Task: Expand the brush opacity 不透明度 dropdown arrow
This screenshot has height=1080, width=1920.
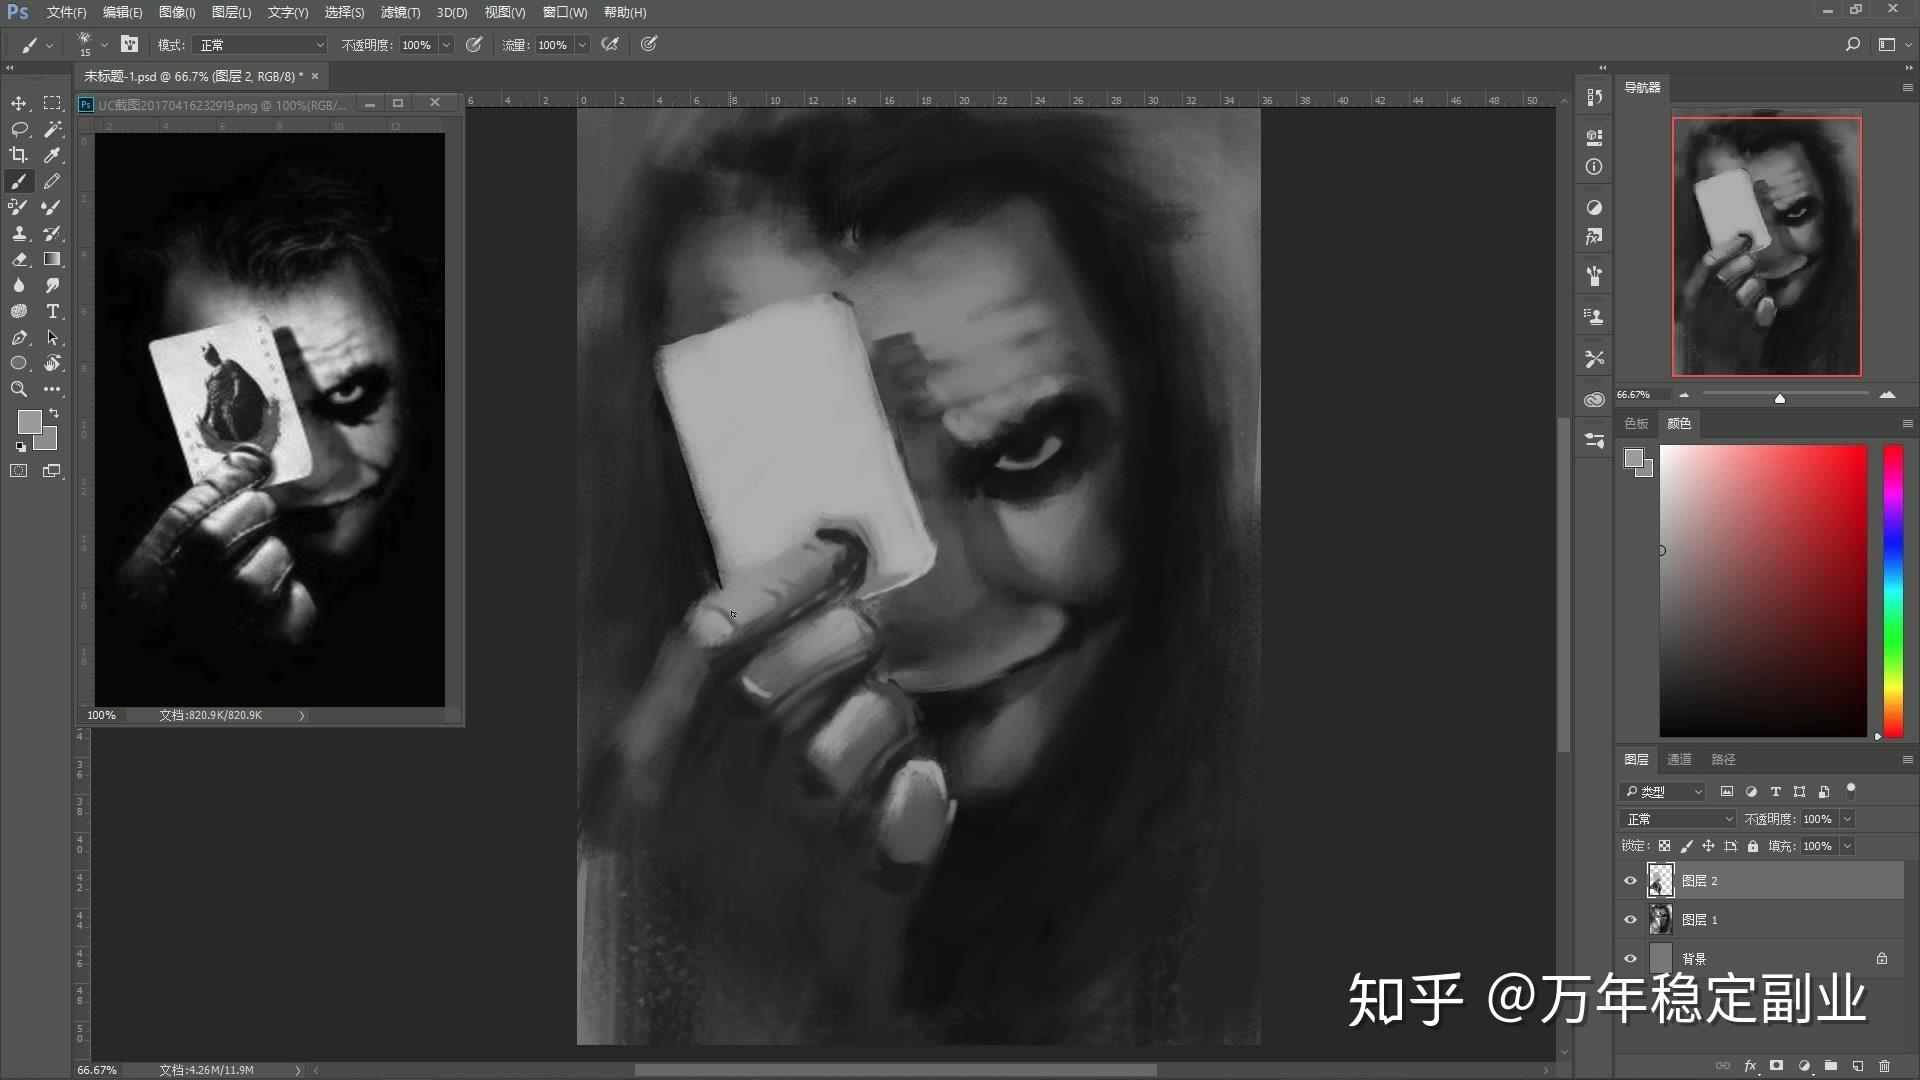Action: (x=446, y=45)
